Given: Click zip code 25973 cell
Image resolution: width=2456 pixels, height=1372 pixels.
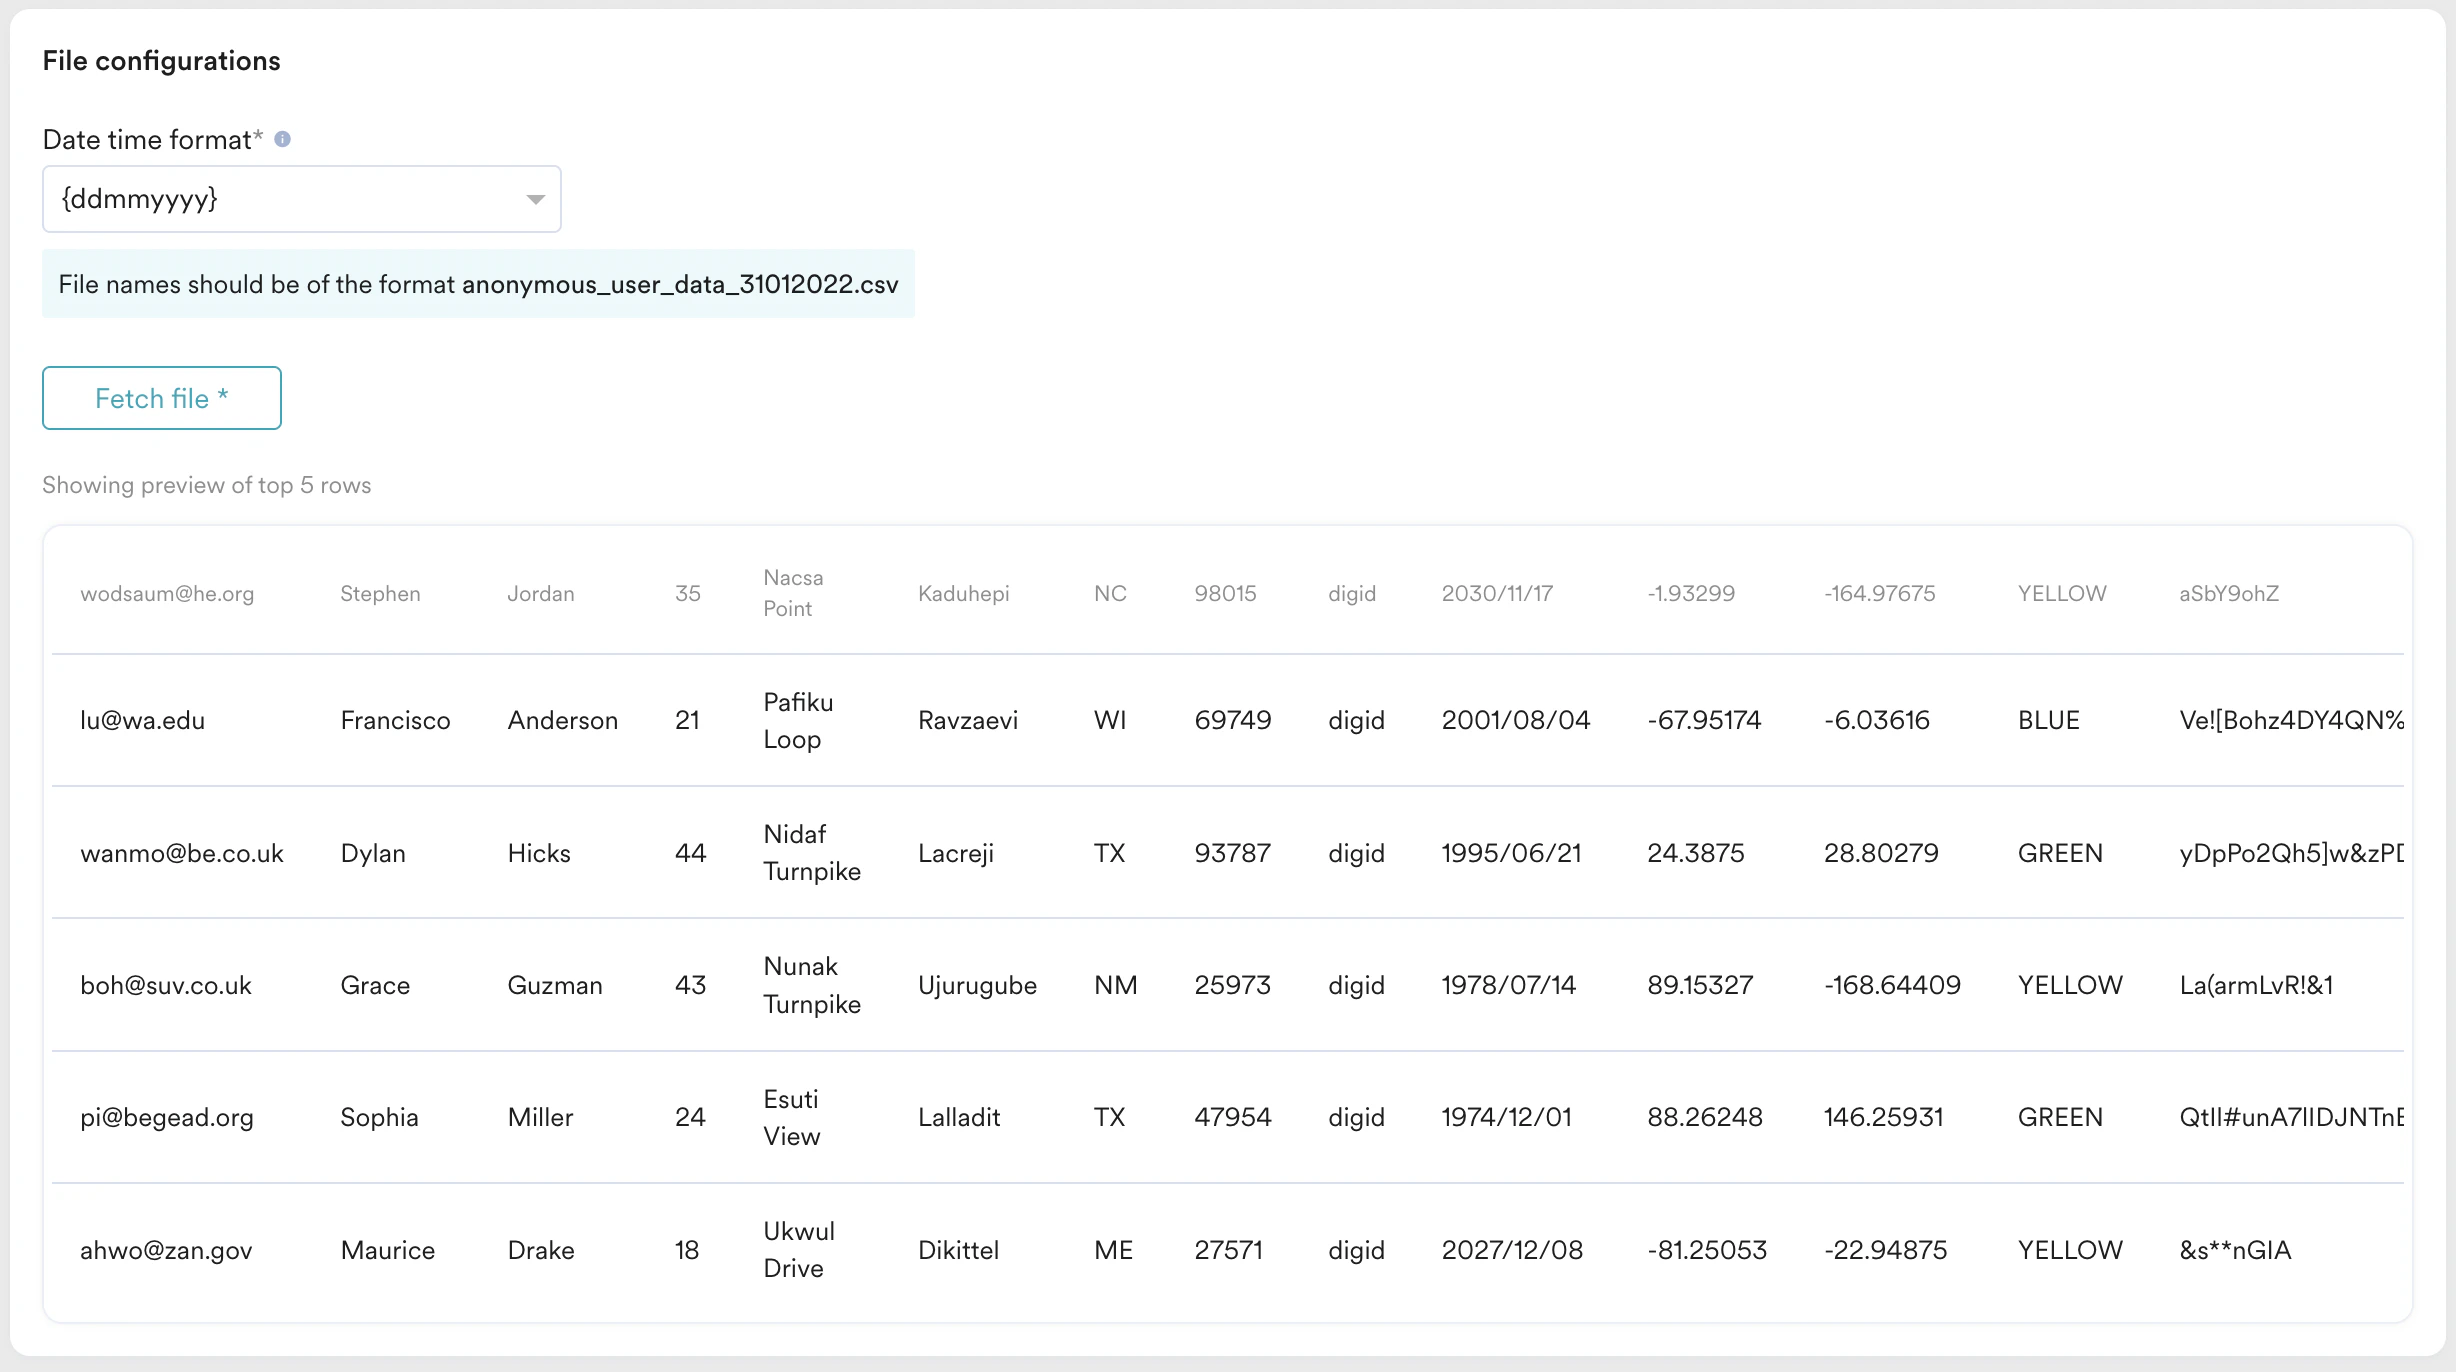Looking at the screenshot, I should pyautogui.click(x=1232, y=985).
